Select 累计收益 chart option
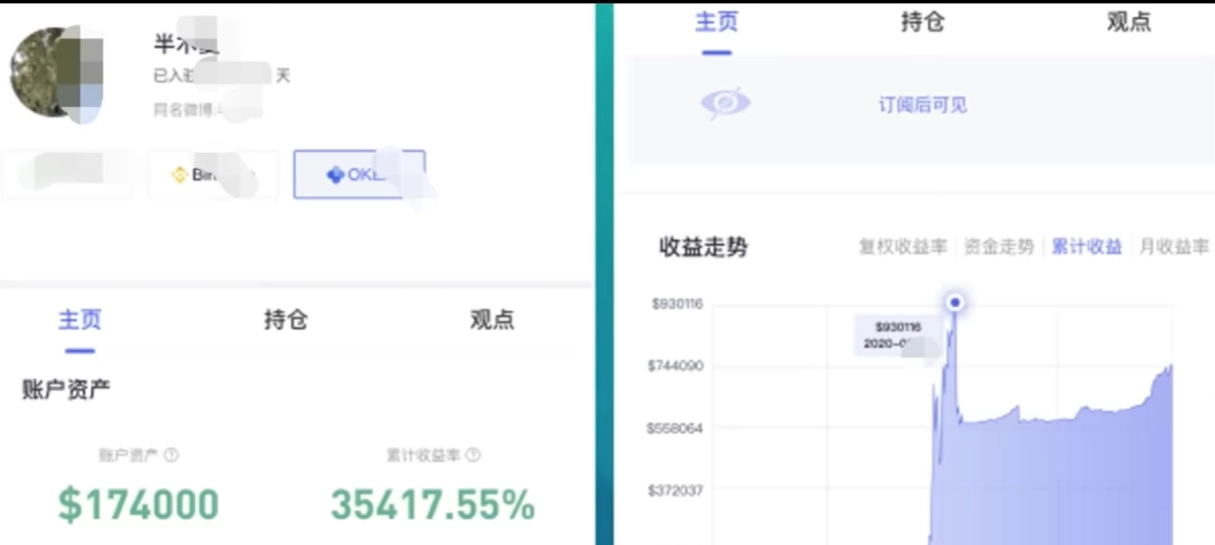 point(1086,247)
